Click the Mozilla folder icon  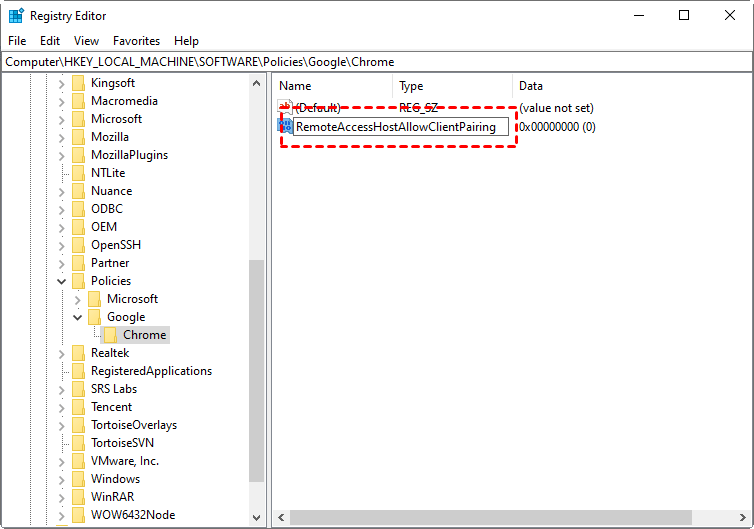[78, 137]
